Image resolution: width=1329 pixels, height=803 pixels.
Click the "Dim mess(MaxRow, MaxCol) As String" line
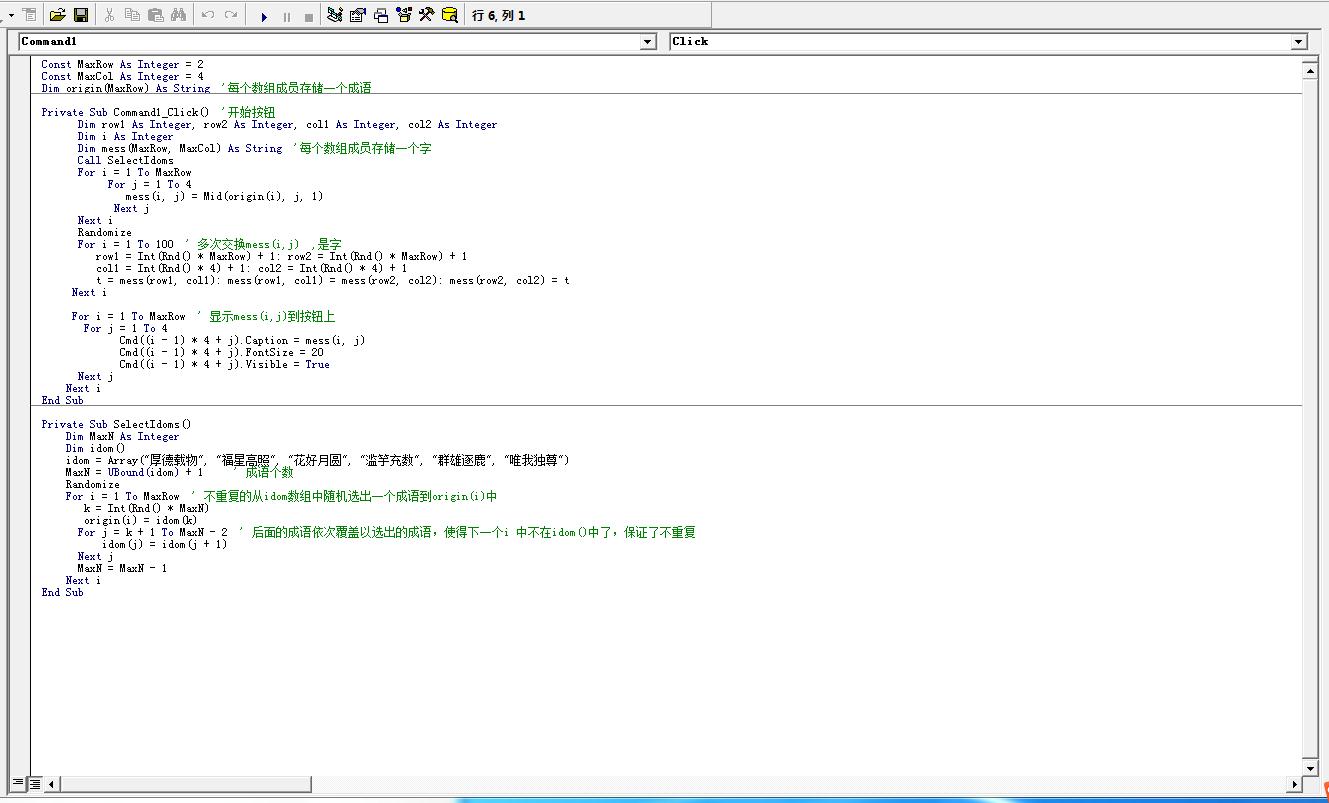[x=254, y=148]
